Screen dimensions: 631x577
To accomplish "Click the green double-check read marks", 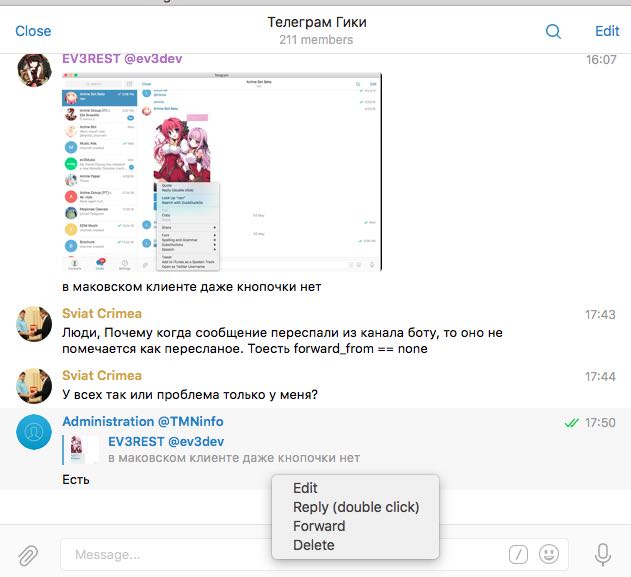I will [571, 423].
